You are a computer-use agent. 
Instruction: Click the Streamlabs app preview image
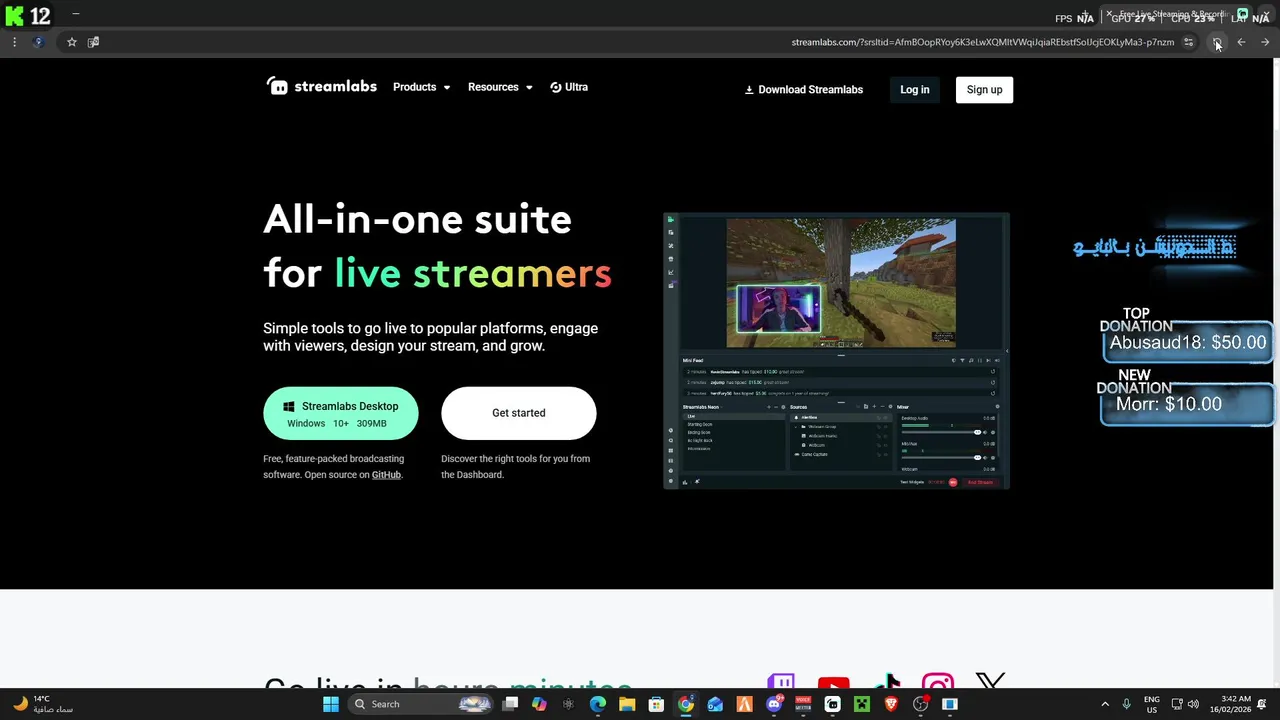[836, 351]
